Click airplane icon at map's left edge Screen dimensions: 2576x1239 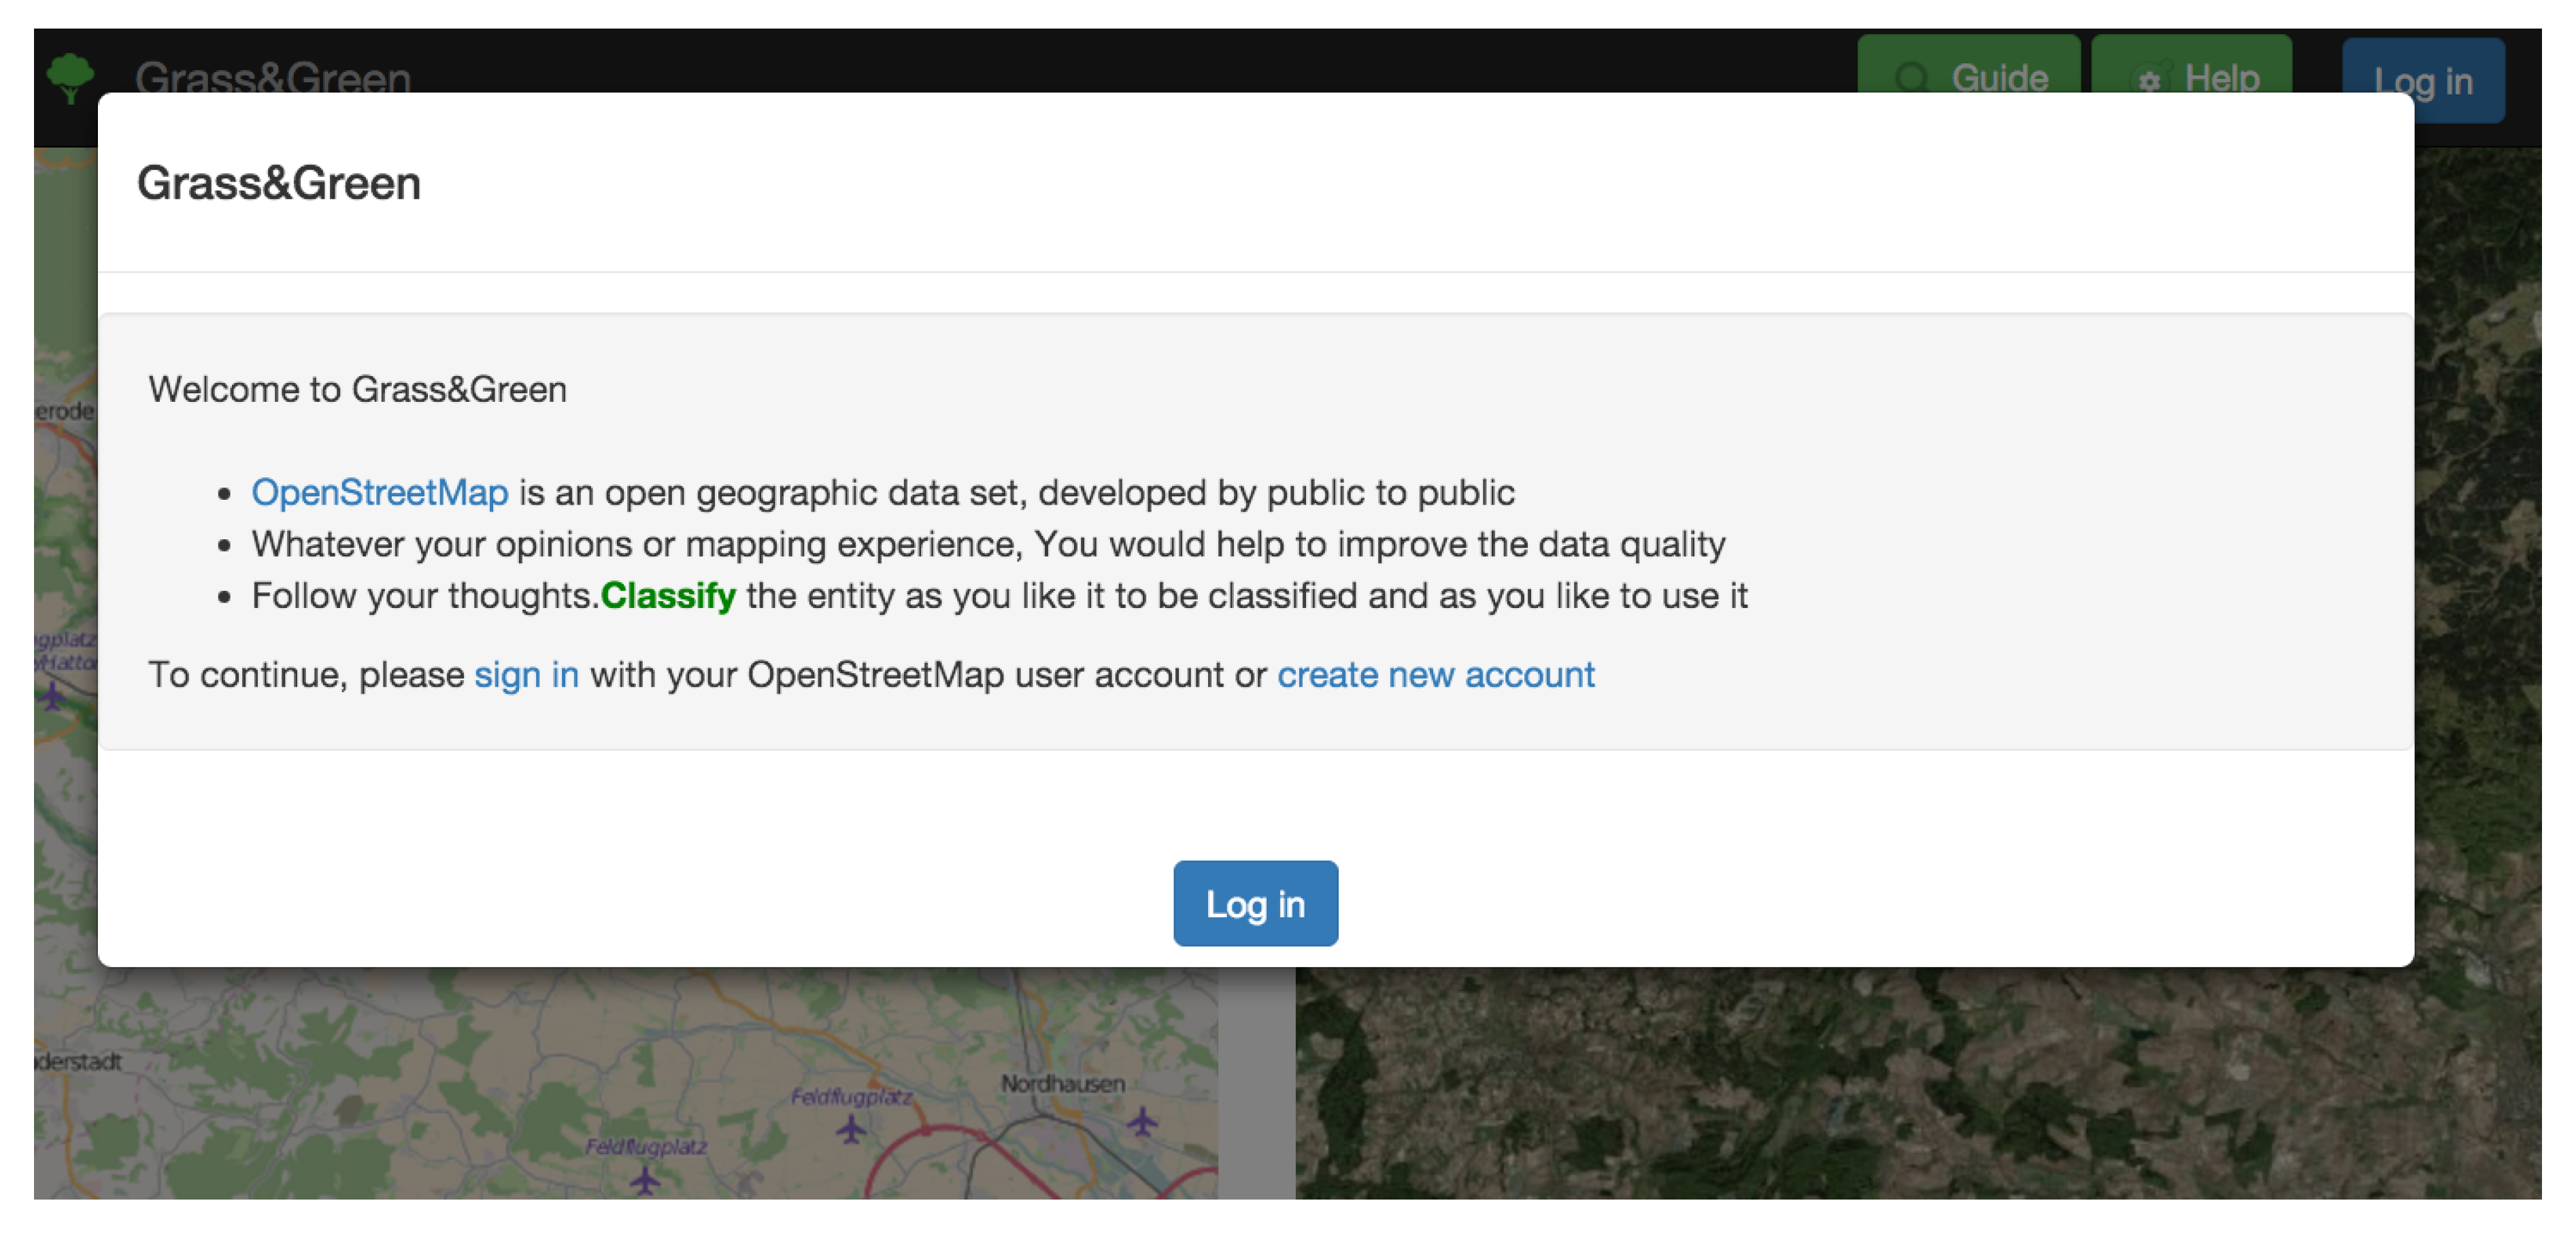point(52,696)
